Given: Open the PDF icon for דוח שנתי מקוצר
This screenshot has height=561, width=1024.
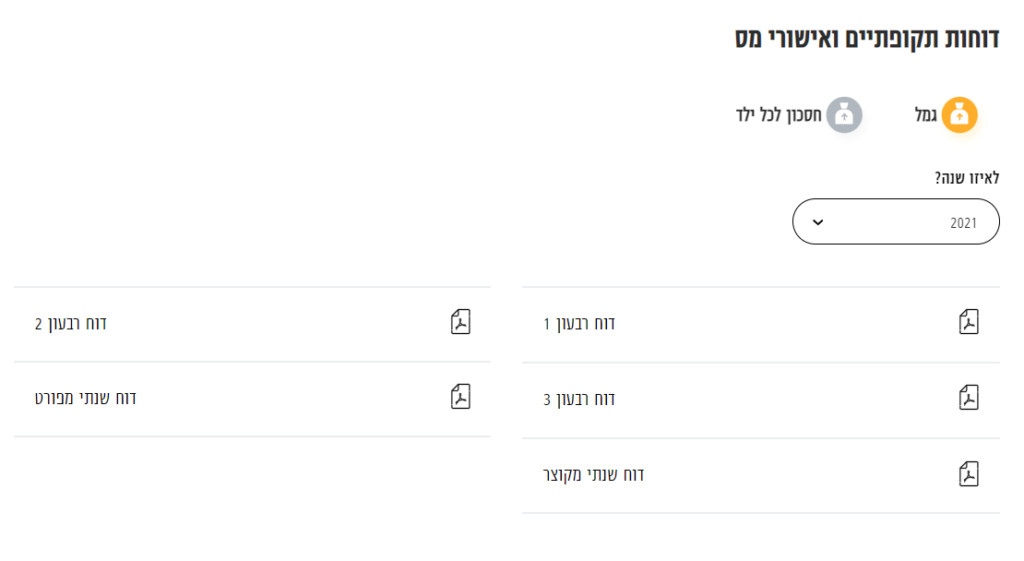Looking at the screenshot, I should point(968,474).
